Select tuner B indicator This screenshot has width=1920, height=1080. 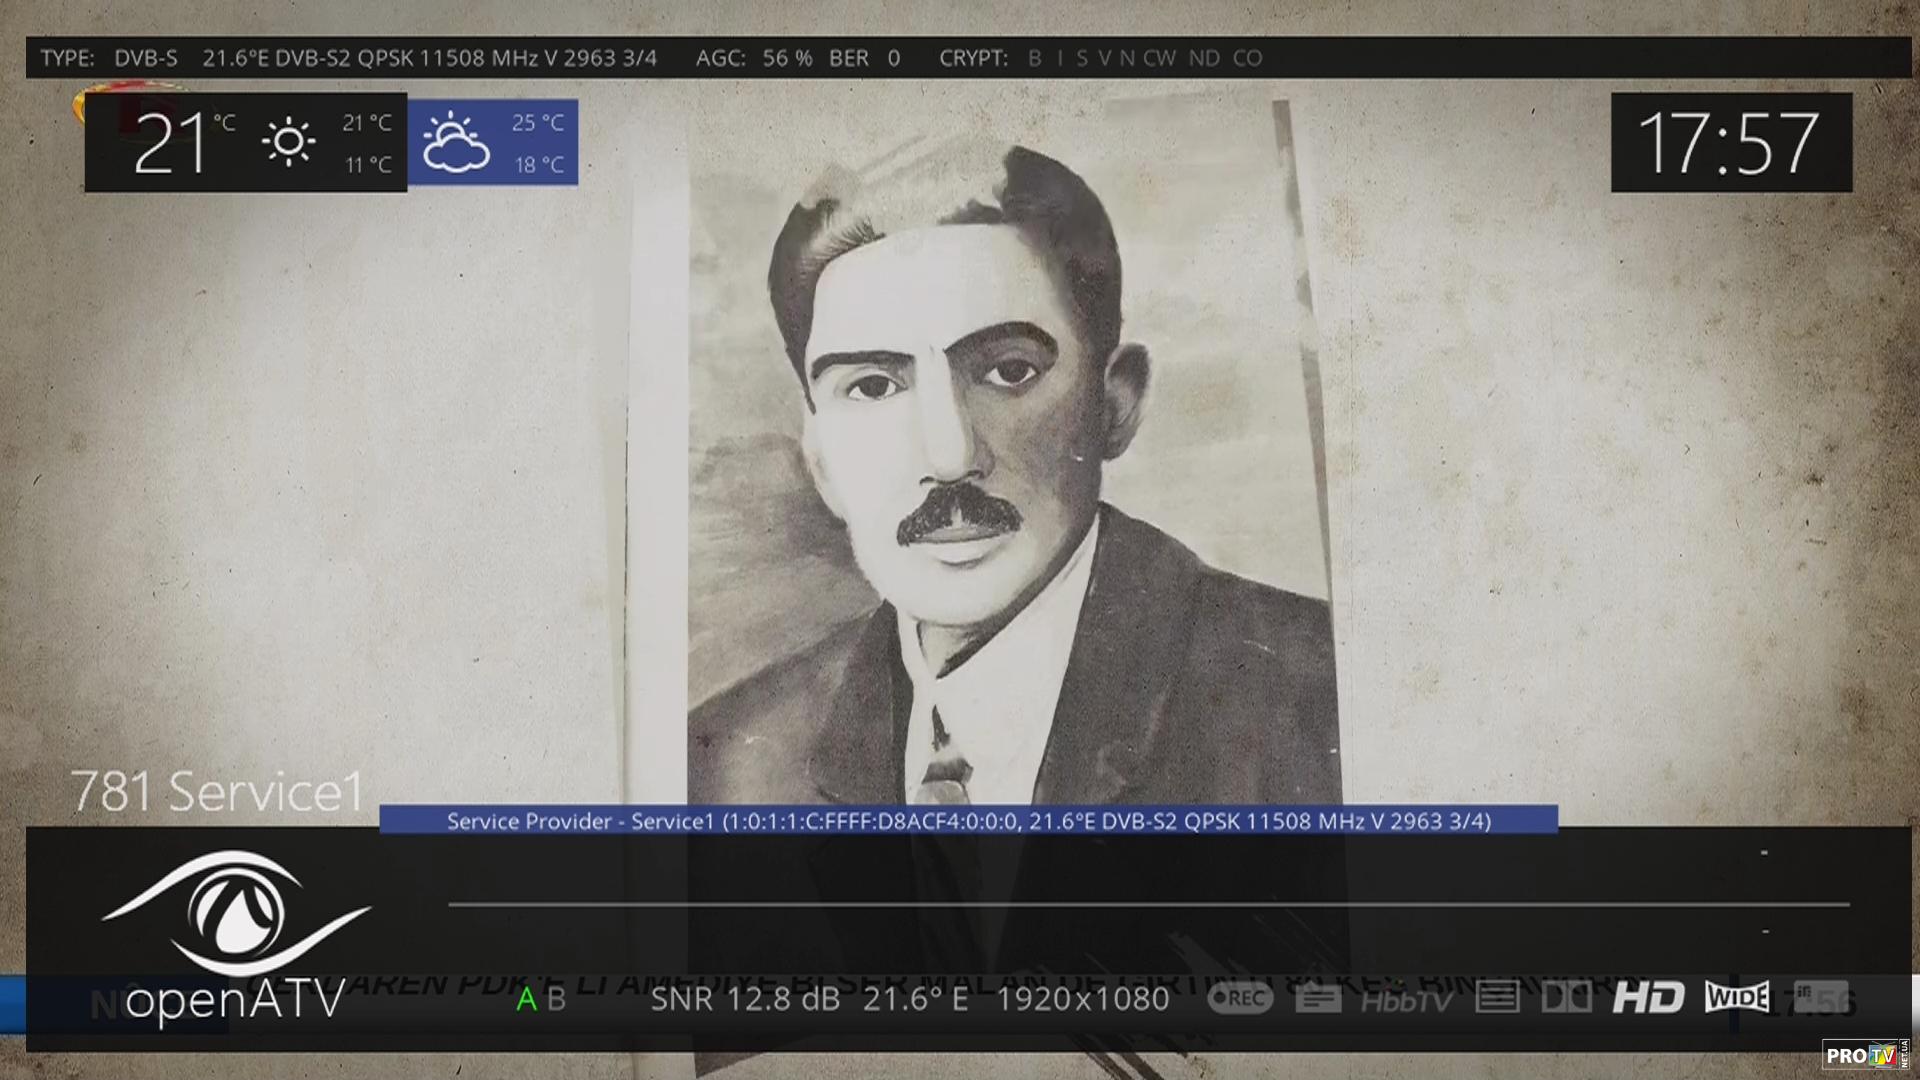pyautogui.click(x=557, y=999)
